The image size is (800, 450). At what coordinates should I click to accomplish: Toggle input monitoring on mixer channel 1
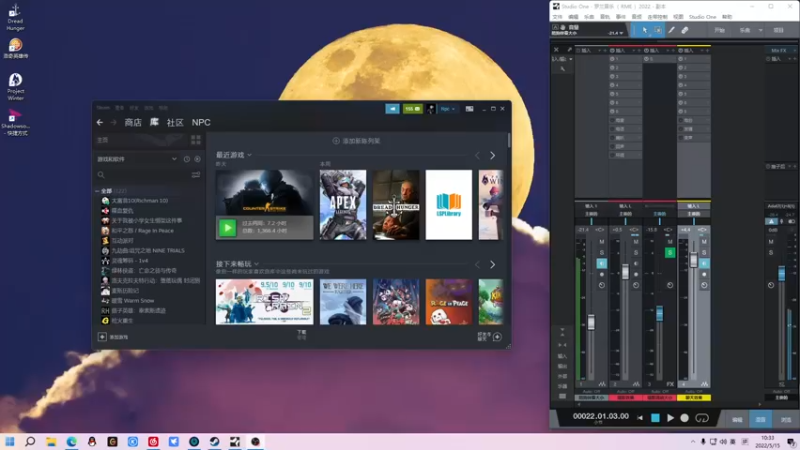602,263
